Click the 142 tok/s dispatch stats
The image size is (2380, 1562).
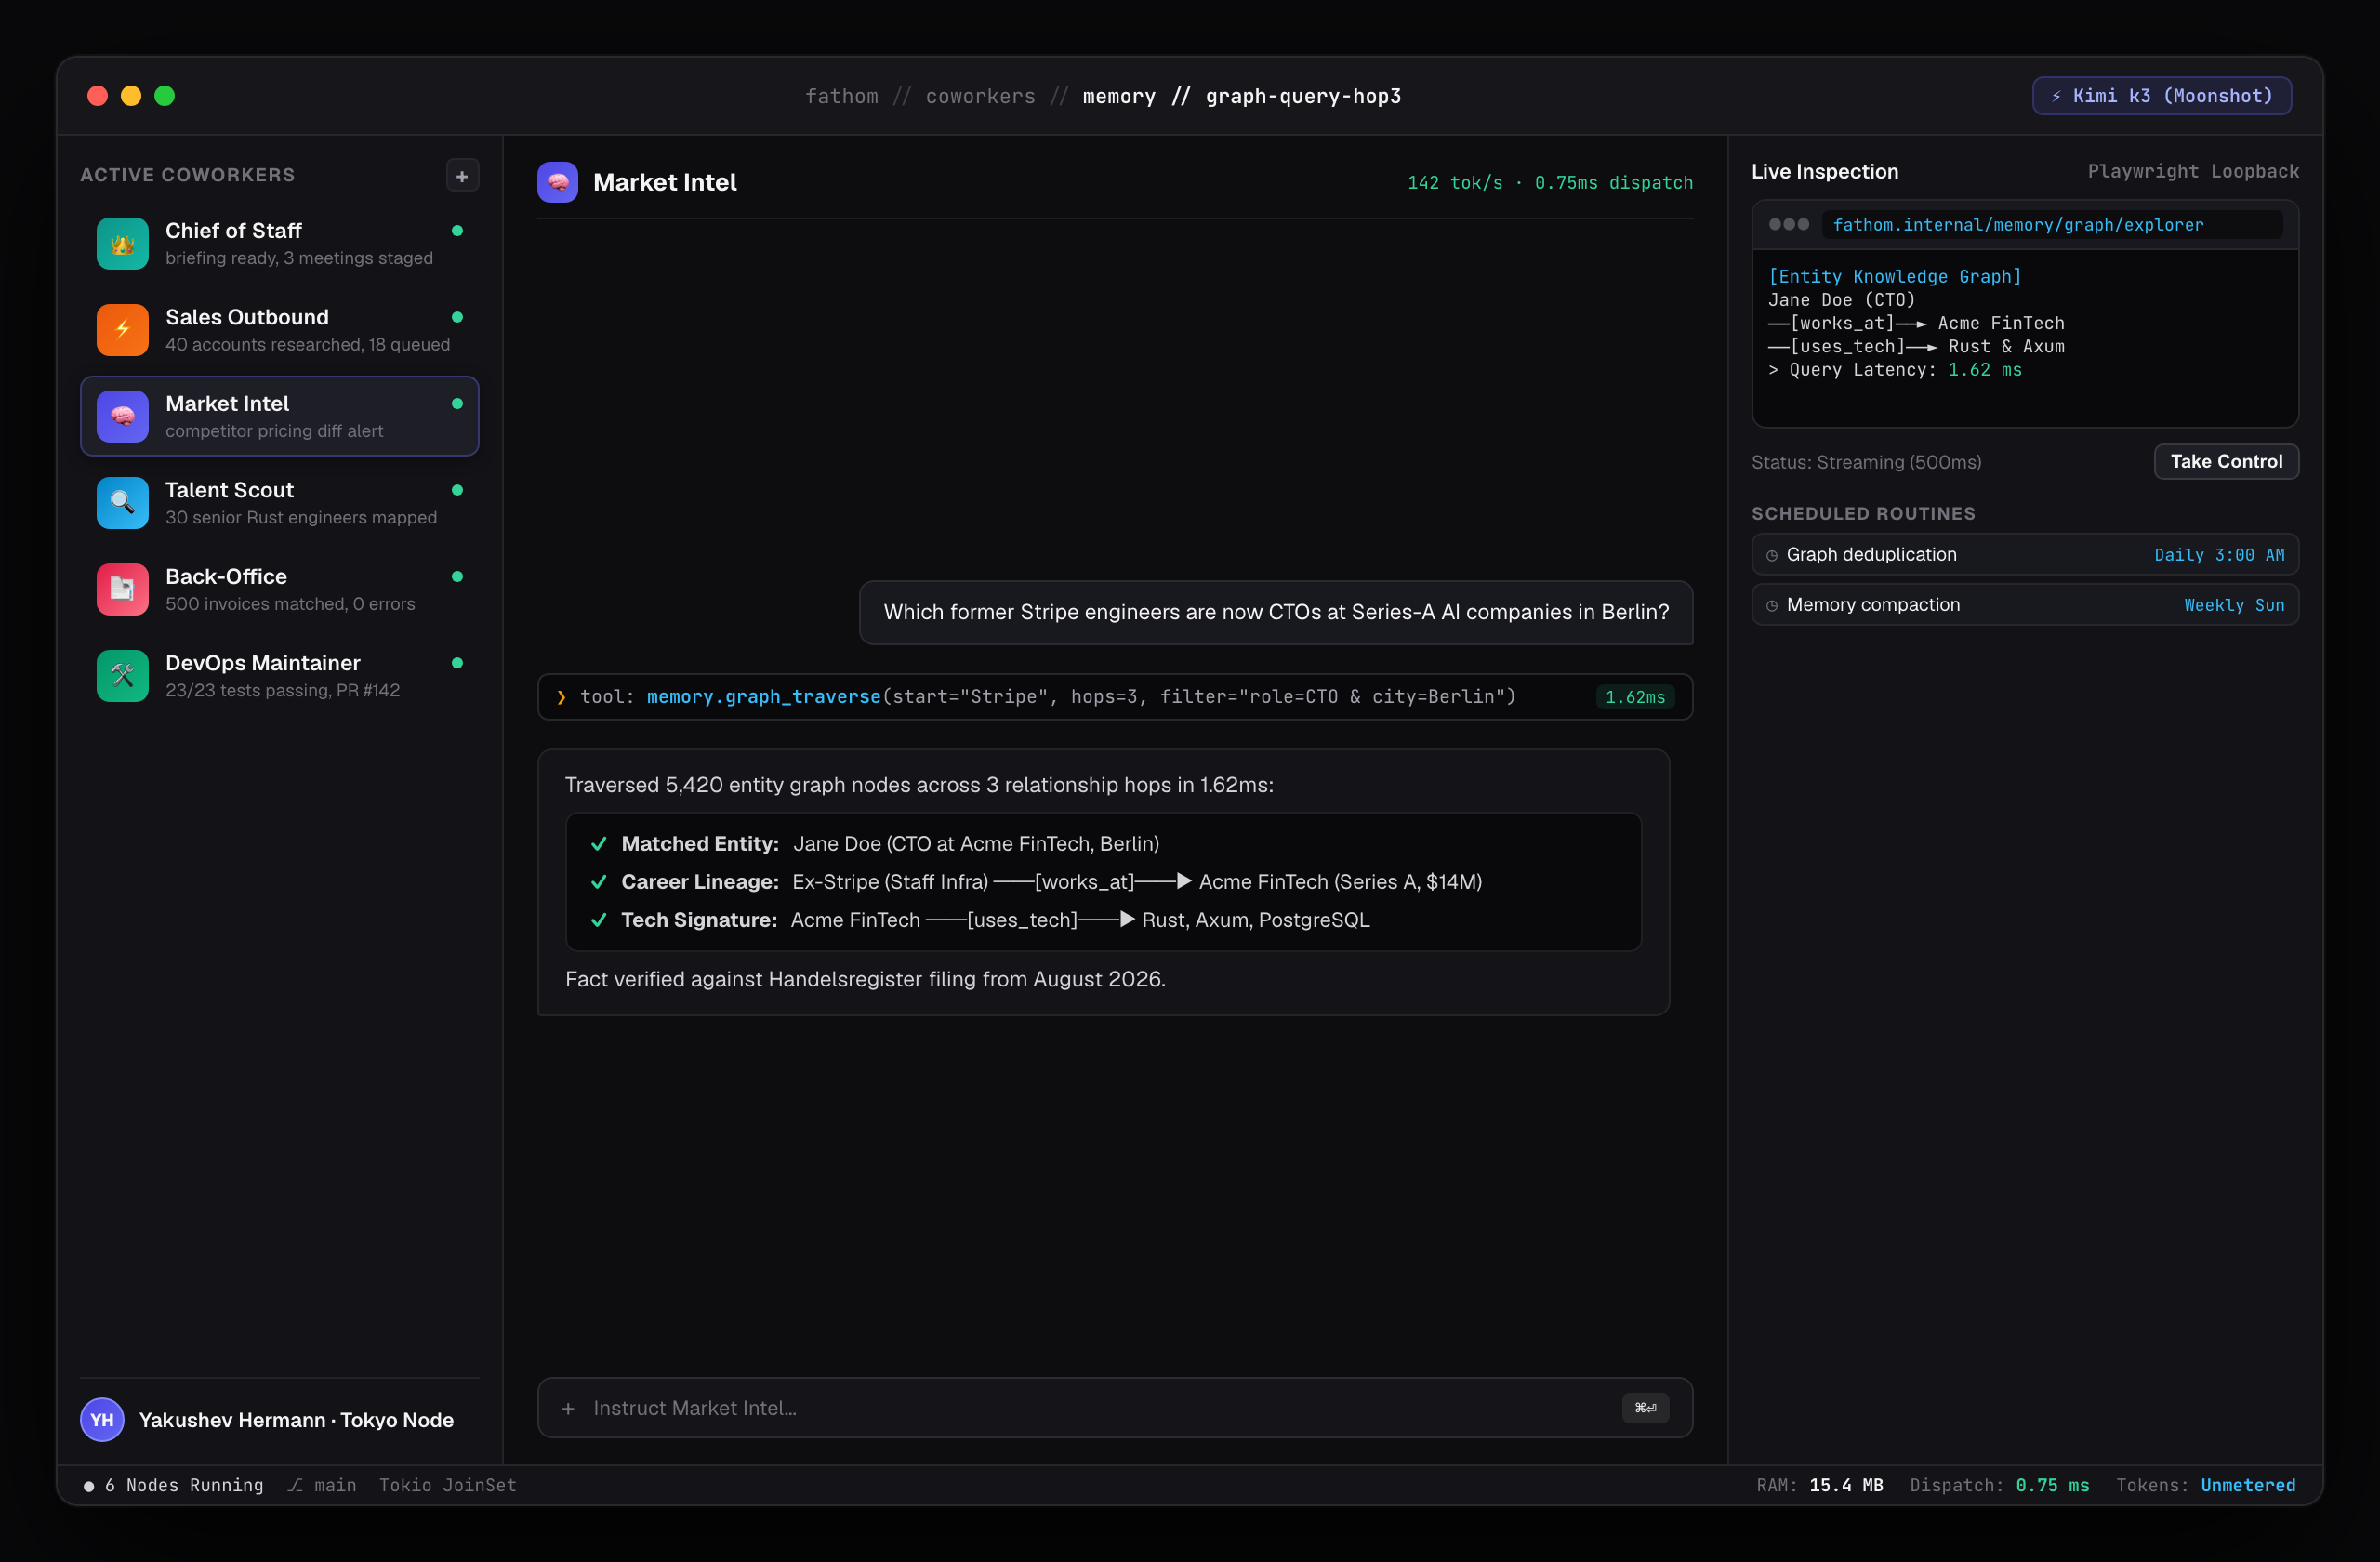pos(1550,183)
